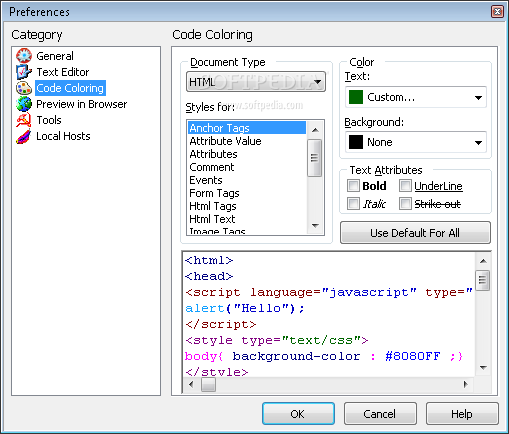Toggle the Strike-out checkbox

click(405, 204)
